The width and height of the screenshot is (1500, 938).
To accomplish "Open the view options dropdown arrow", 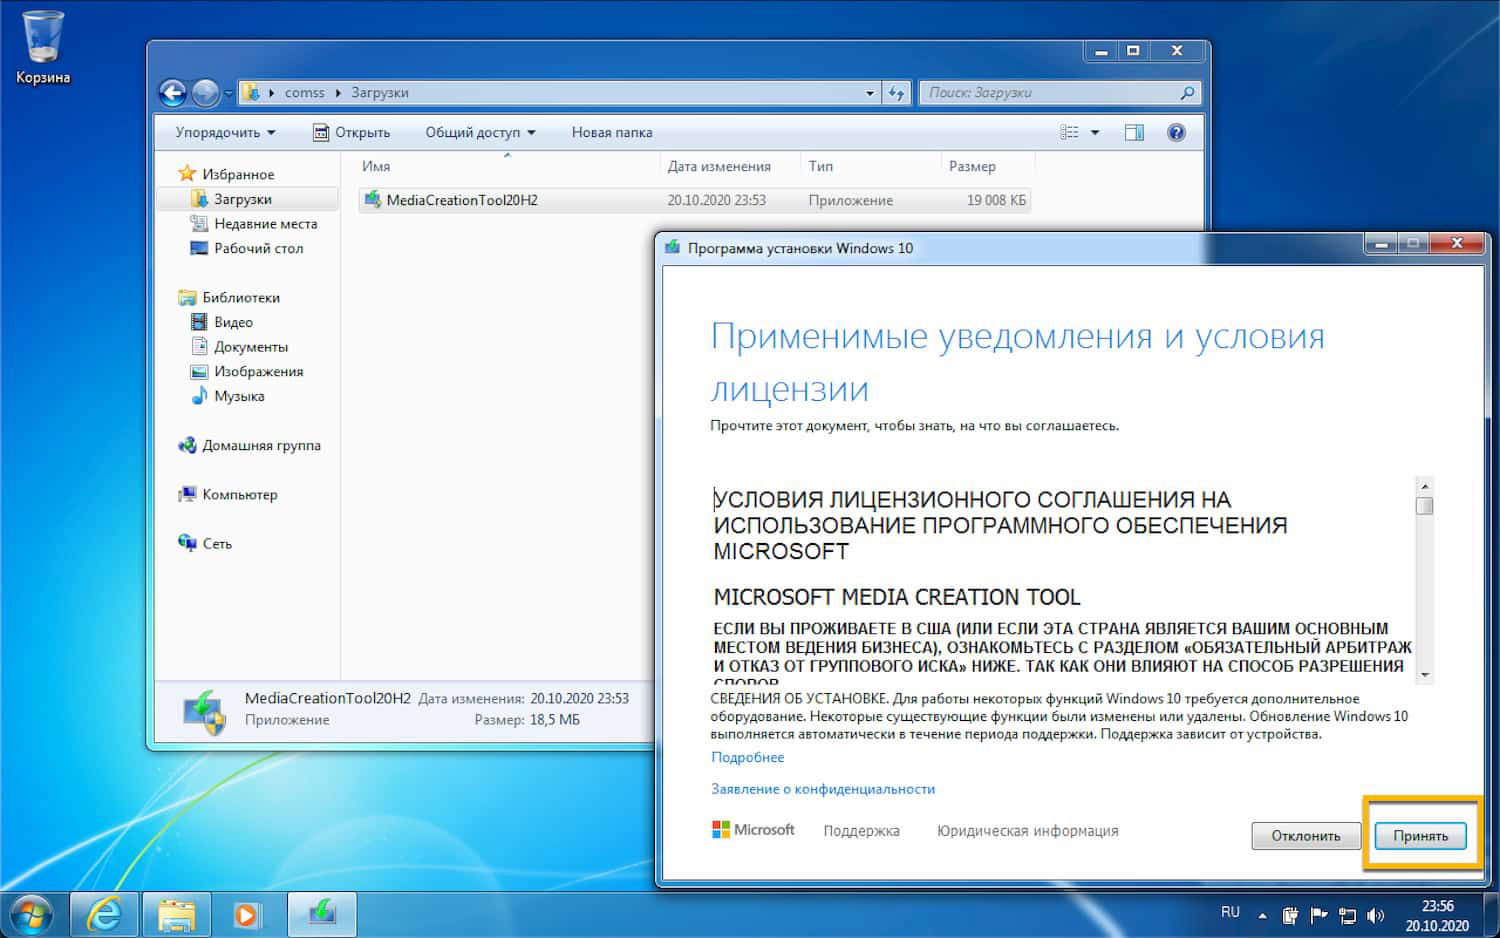I will coord(1095,132).
